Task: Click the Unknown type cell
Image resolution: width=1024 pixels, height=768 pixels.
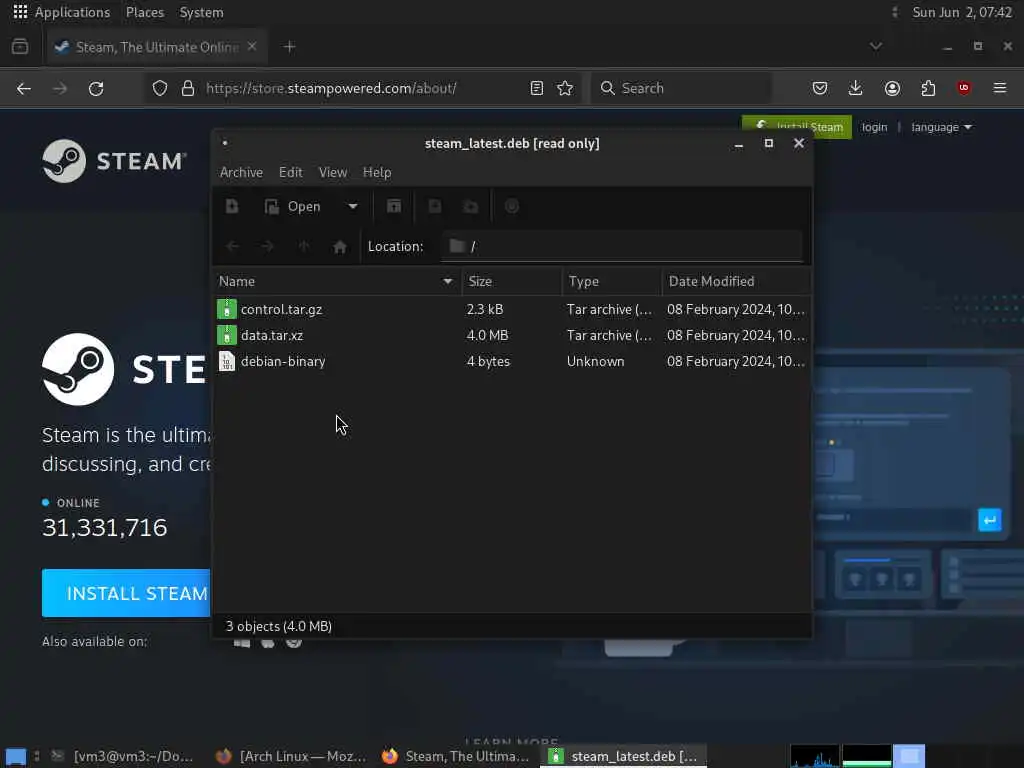Action: click(x=596, y=361)
